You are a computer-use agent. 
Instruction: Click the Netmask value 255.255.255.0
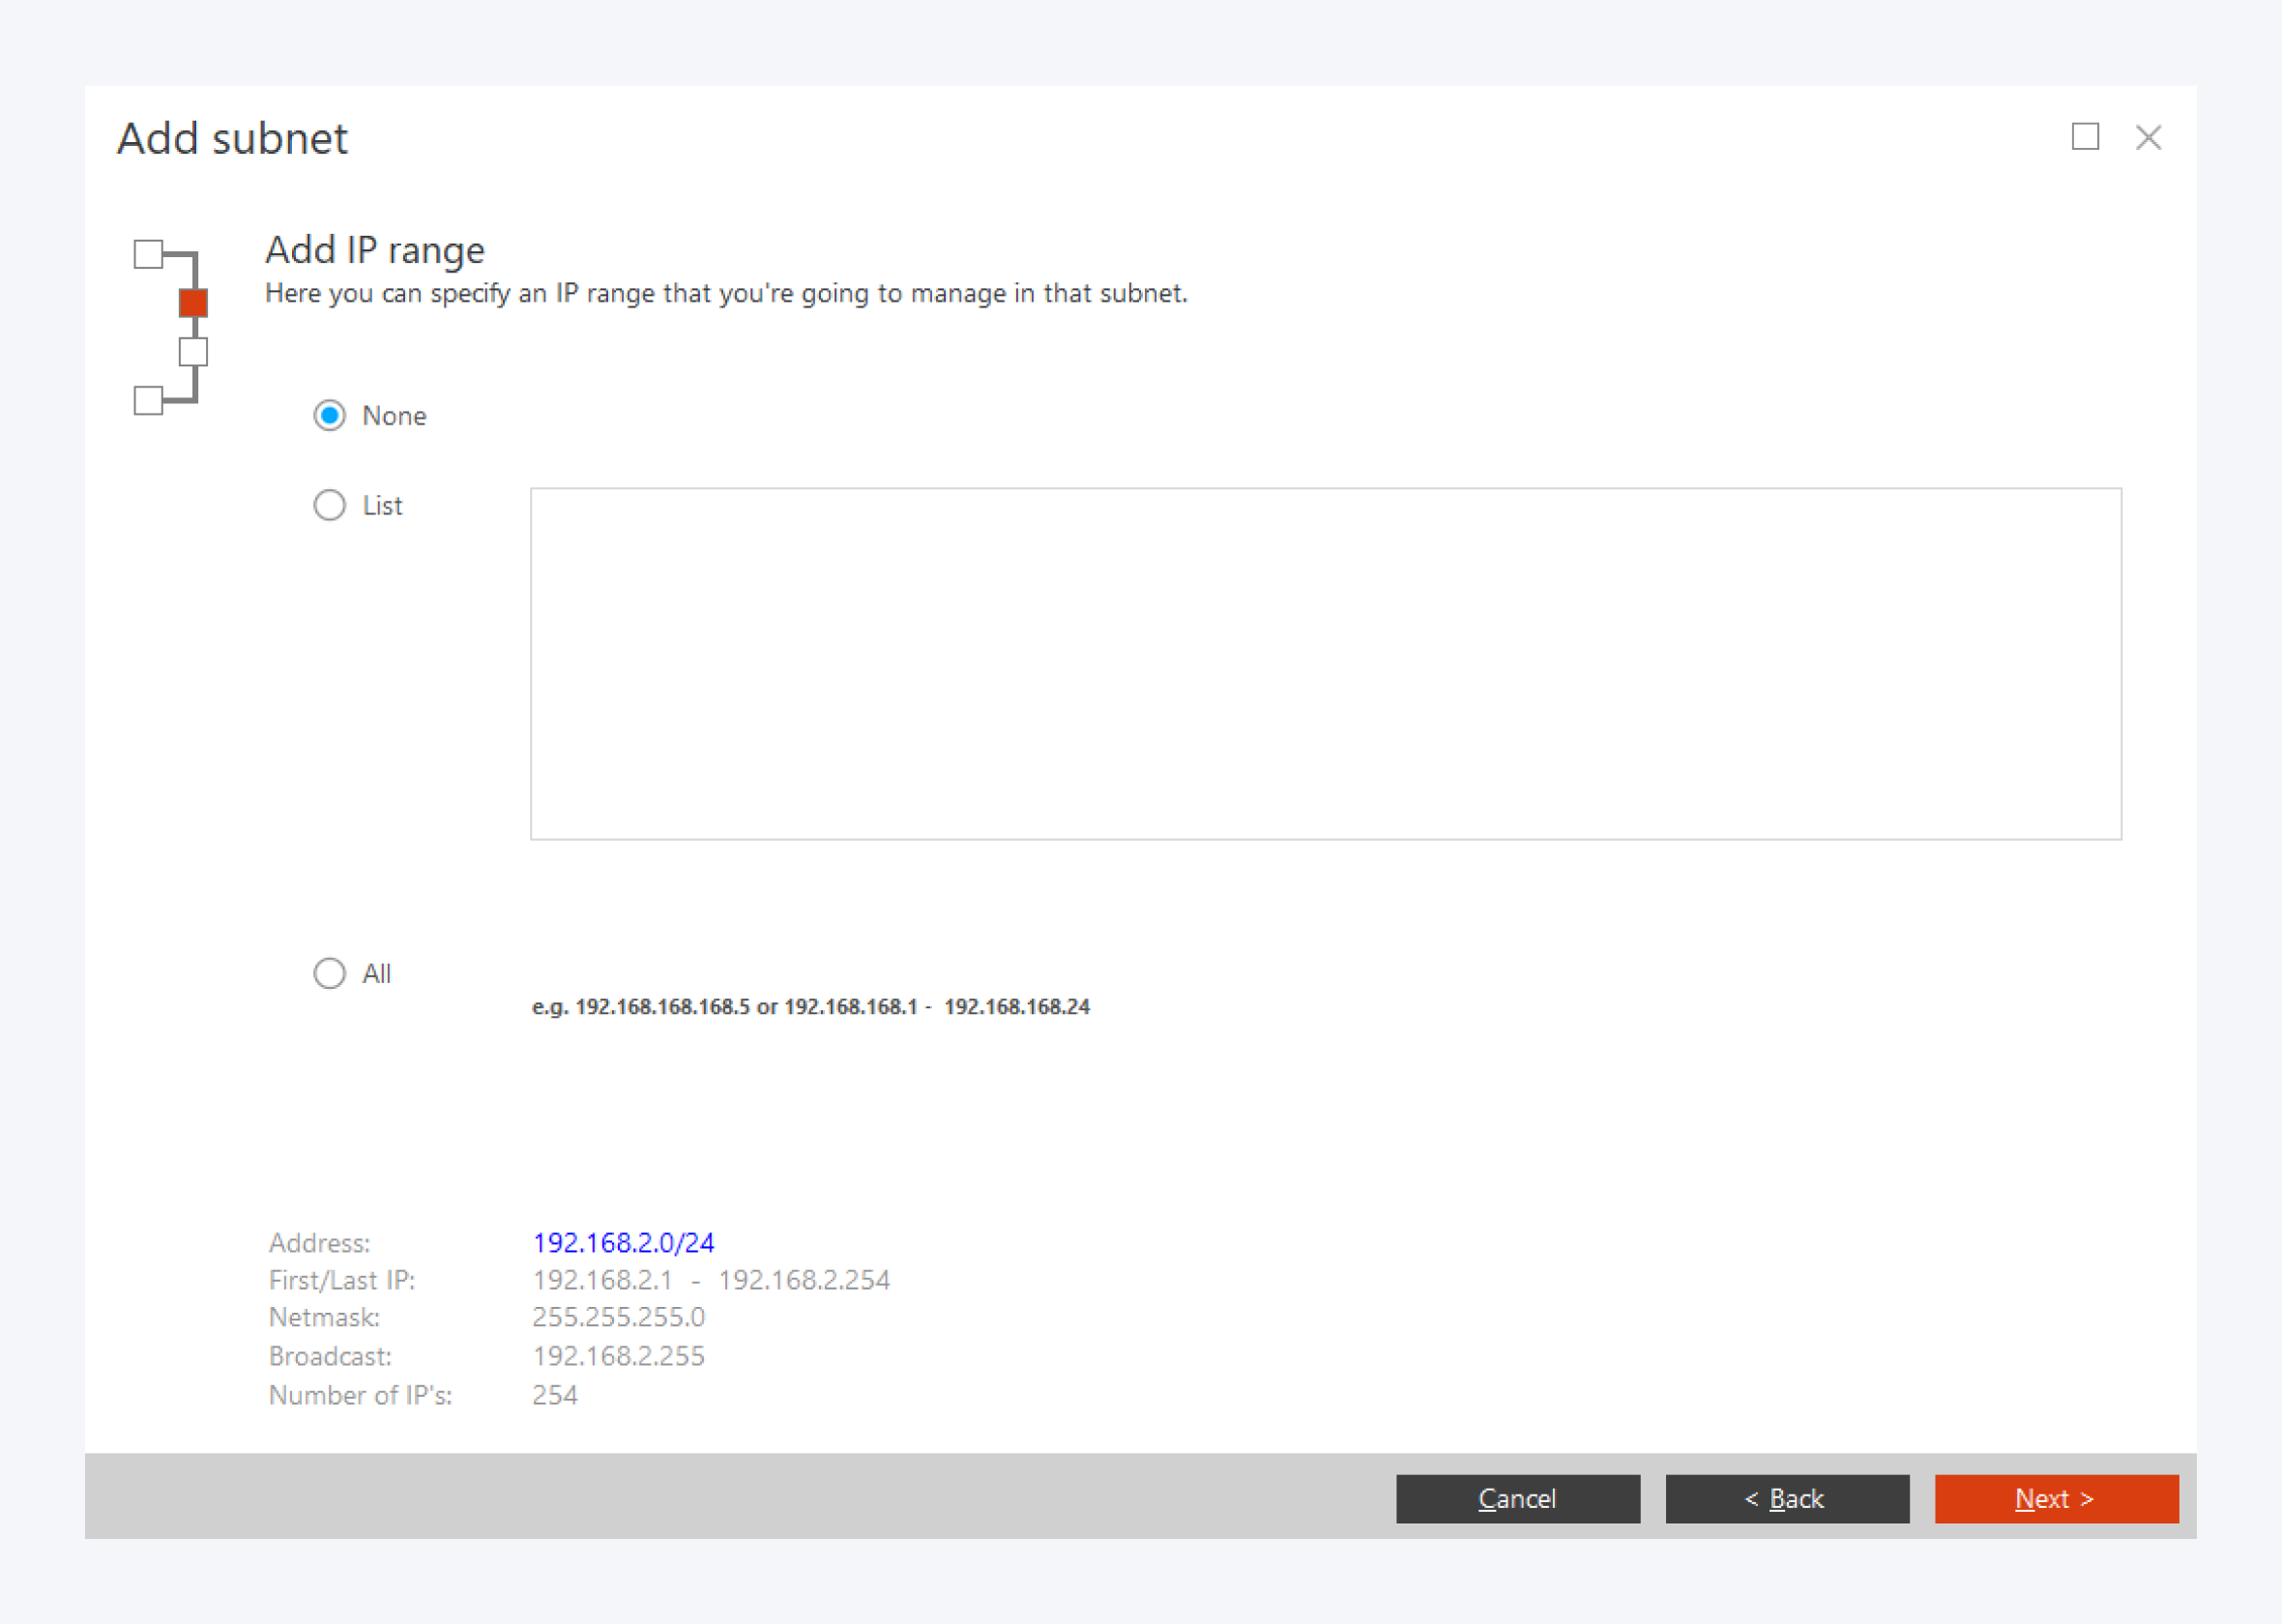tap(618, 1317)
